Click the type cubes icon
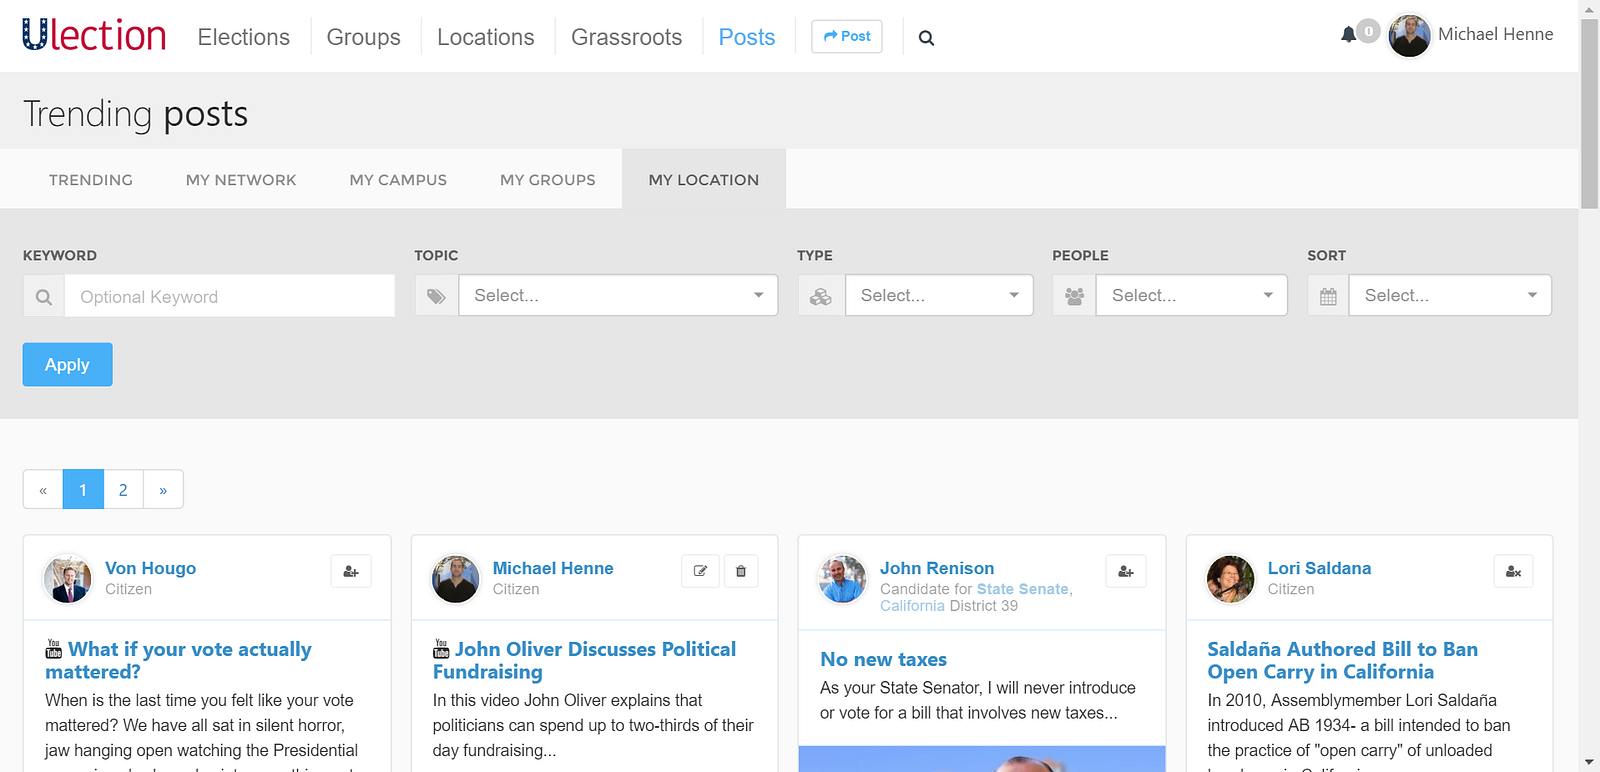Image resolution: width=1600 pixels, height=772 pixels. [x=821, y=296]
